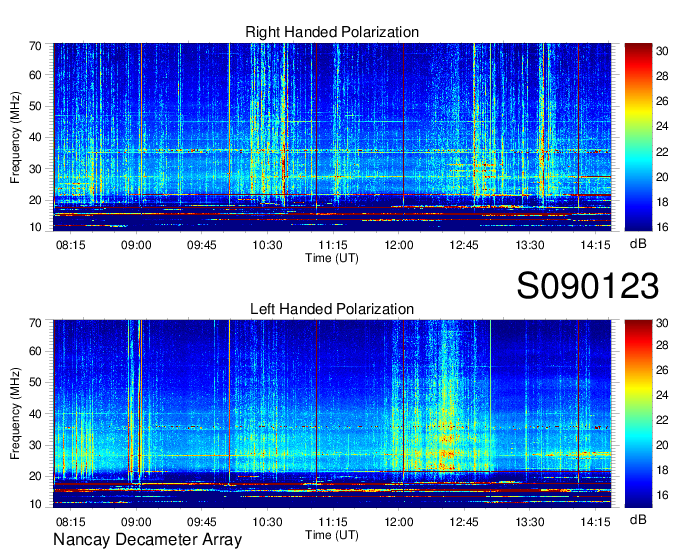
Task: Select the S090123 observation label
Action: pyautogui.click(x=588, y=286)
